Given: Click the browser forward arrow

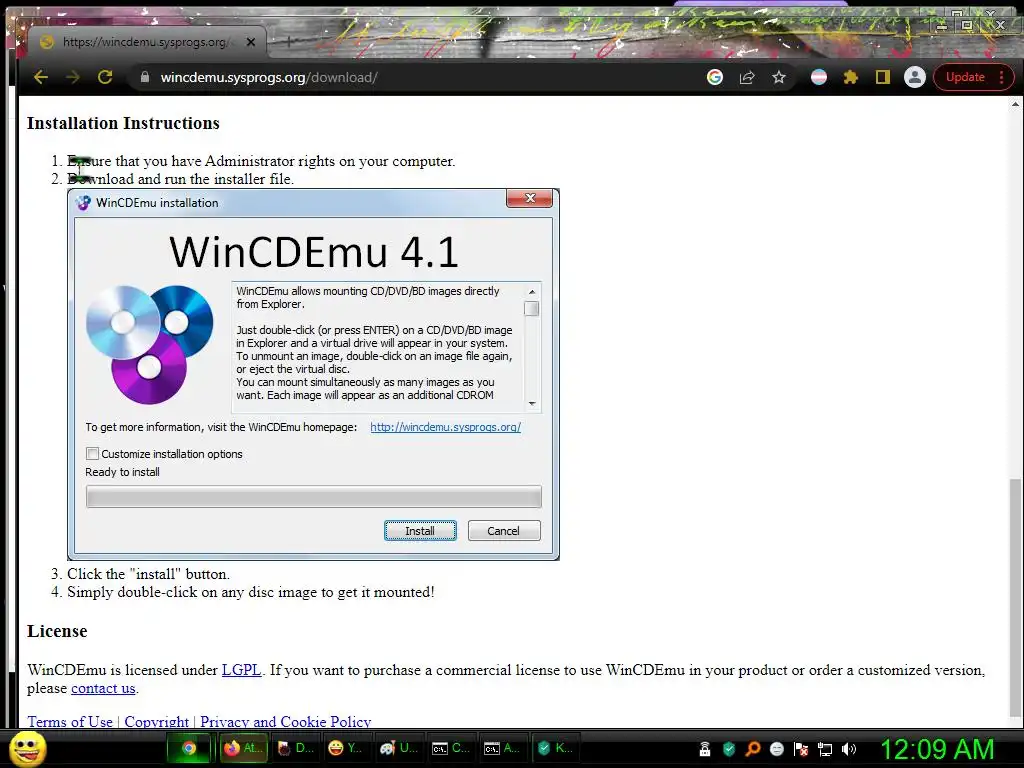Looking at the screenshot, I should (x=72, y=77).
